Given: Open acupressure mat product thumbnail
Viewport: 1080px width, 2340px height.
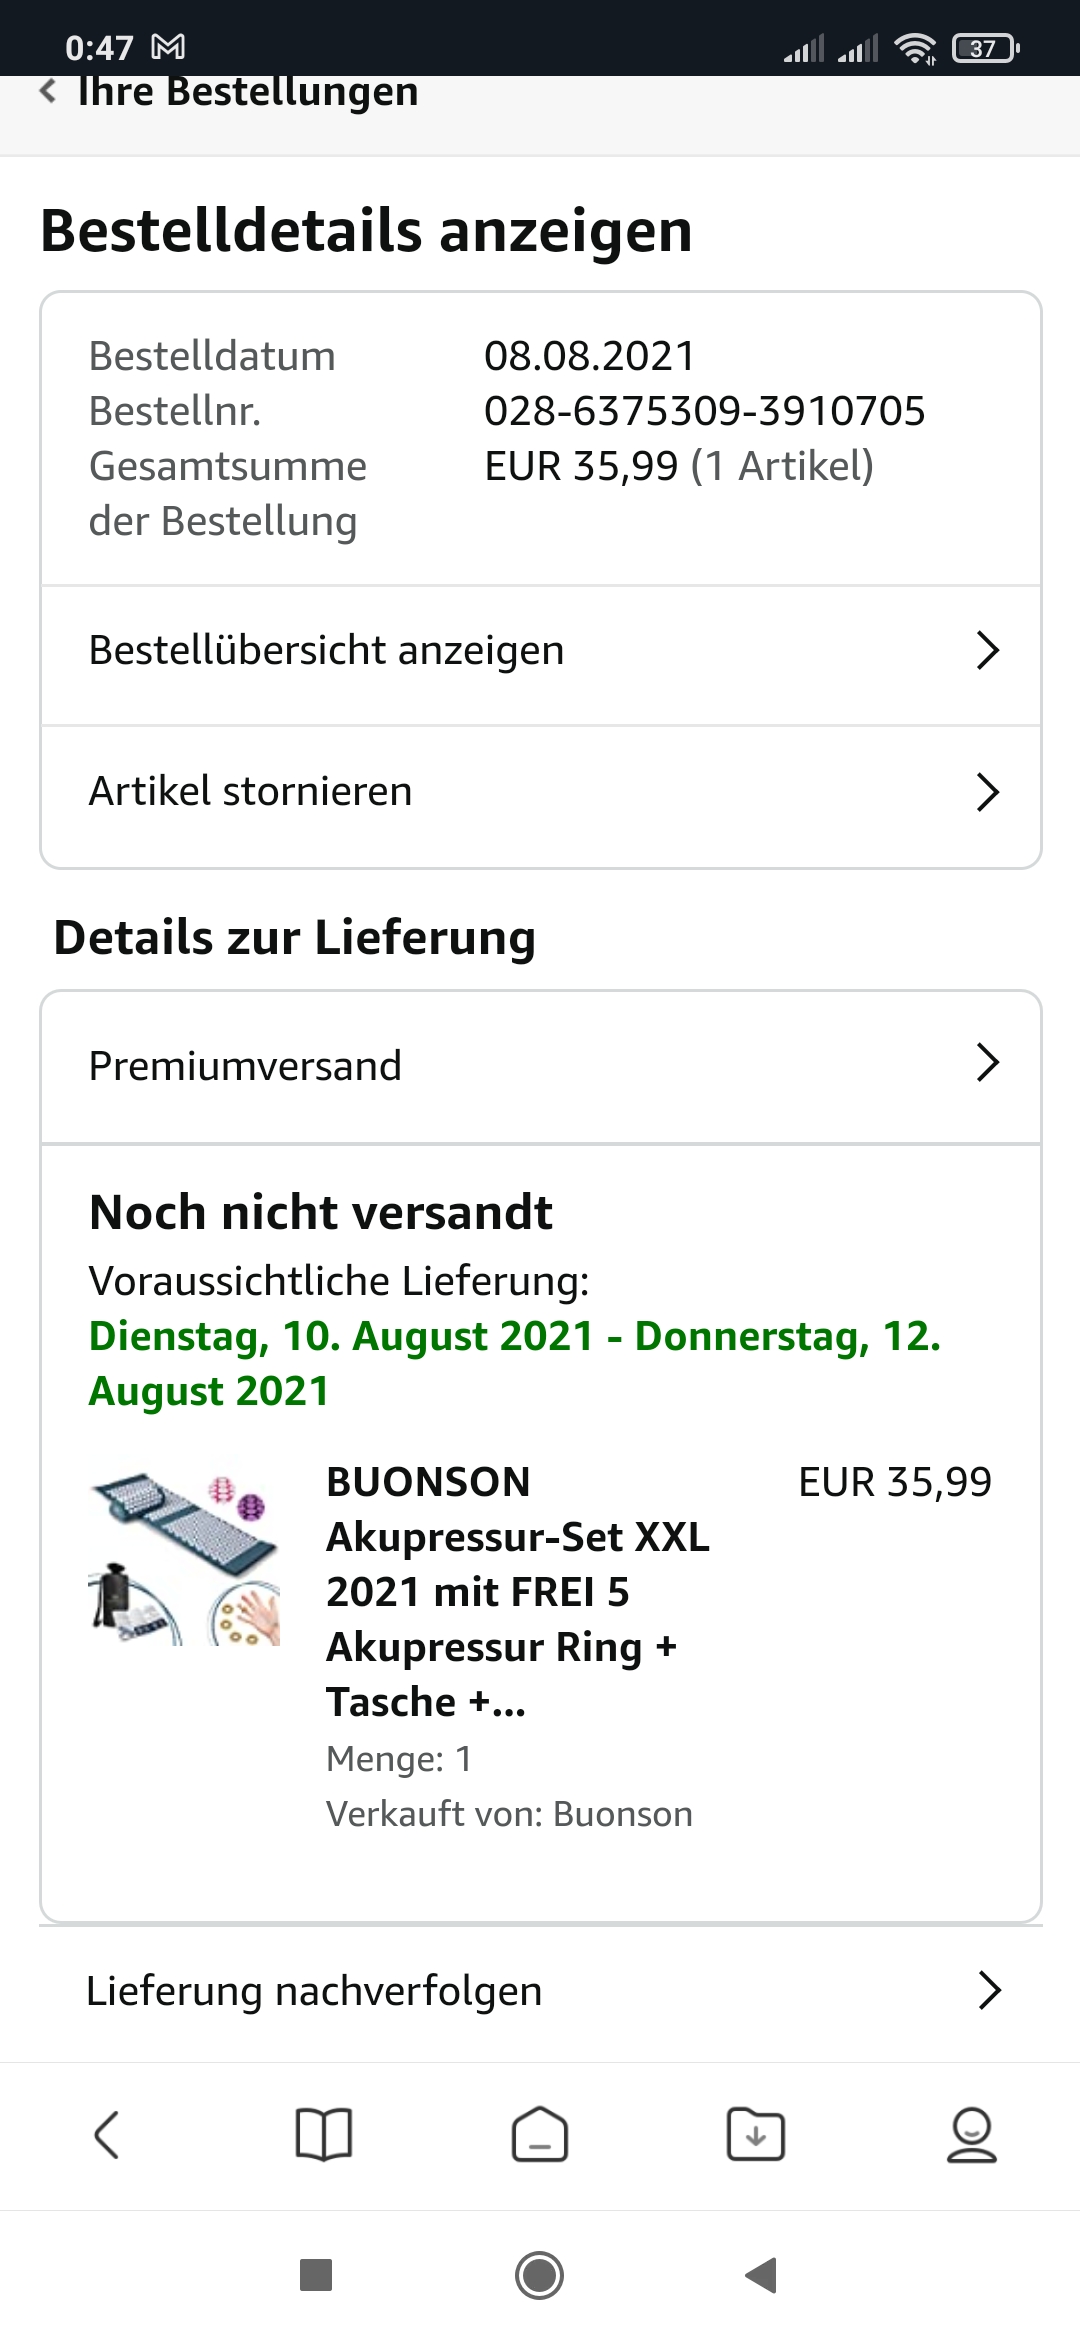Looking at the screenshot, I should click(x=185, y=1558).
